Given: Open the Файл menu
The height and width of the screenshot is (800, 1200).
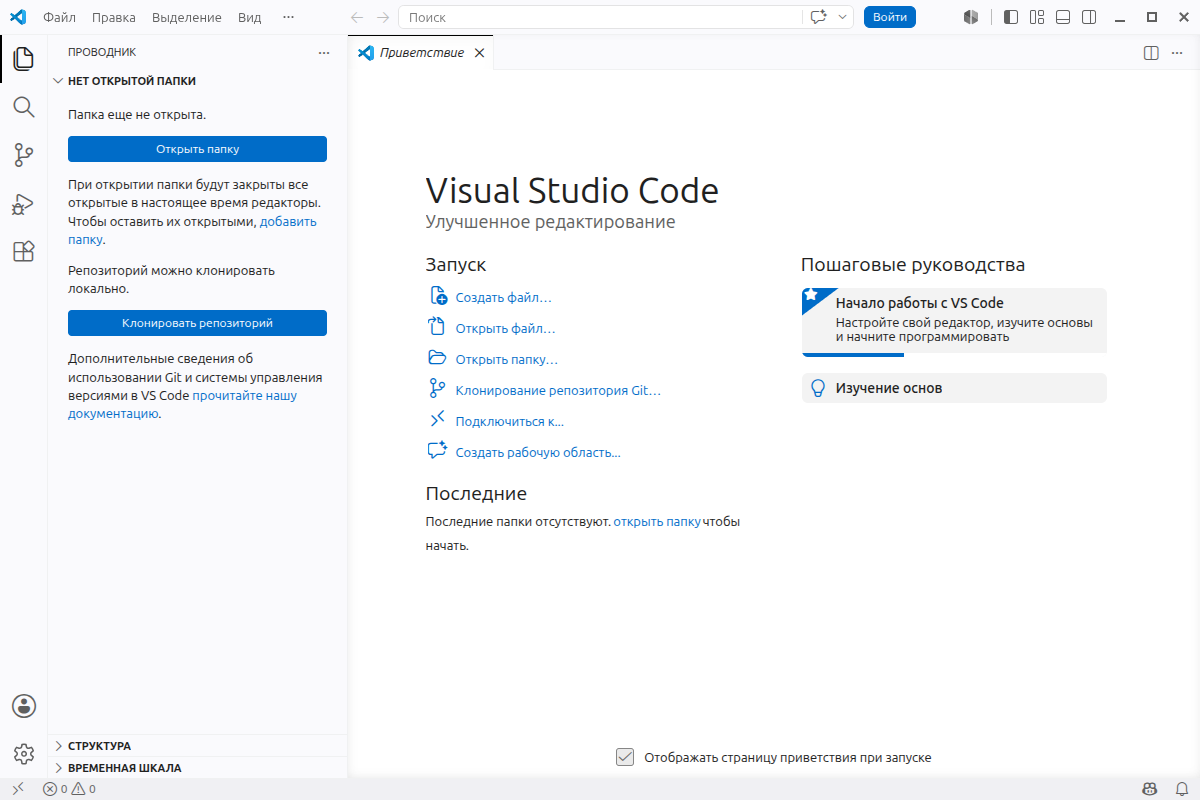Looking at the screenshot, I should (59, 17).
